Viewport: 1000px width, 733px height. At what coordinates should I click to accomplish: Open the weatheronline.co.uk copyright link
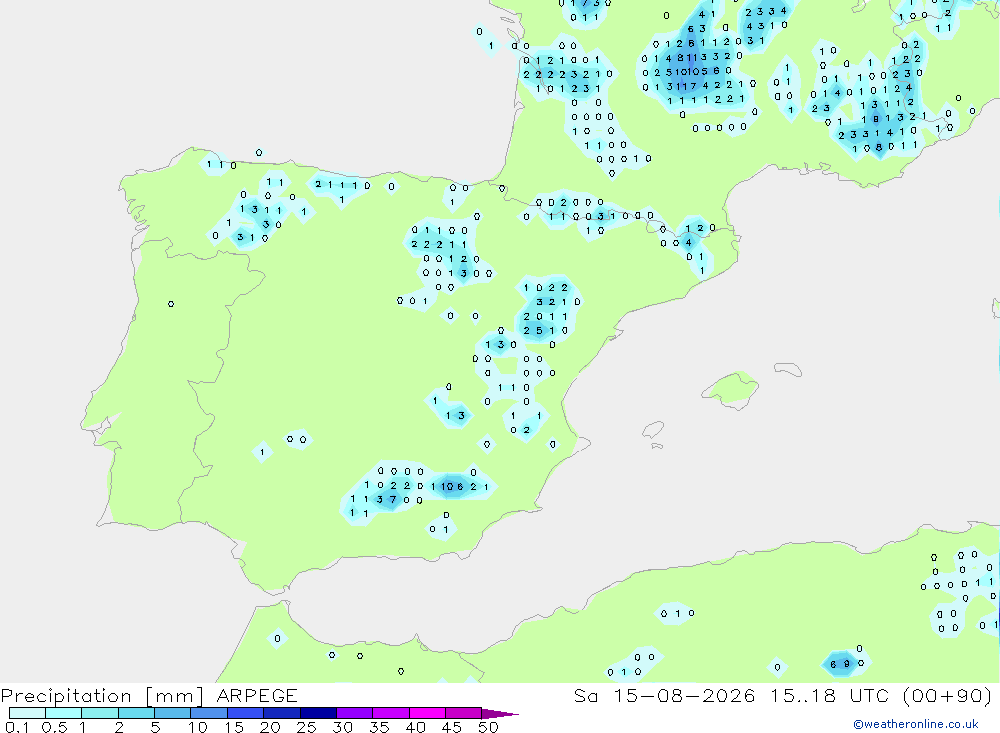(916, 724)
